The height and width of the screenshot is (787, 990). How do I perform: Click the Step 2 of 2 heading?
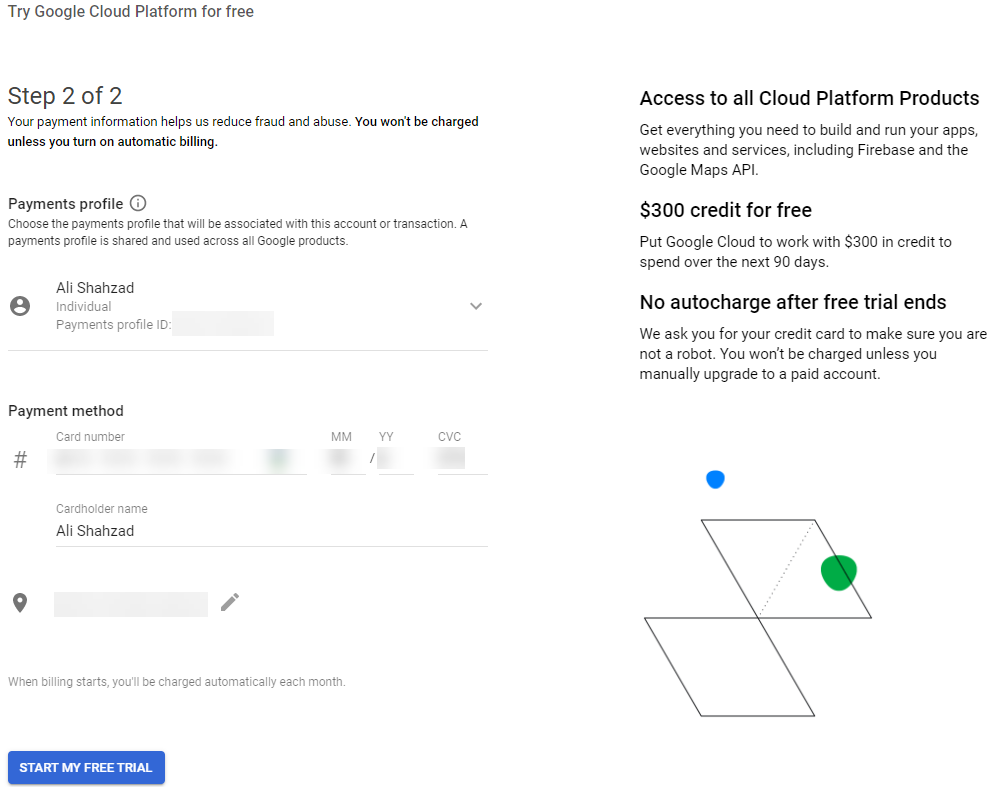tap(65, 96)
